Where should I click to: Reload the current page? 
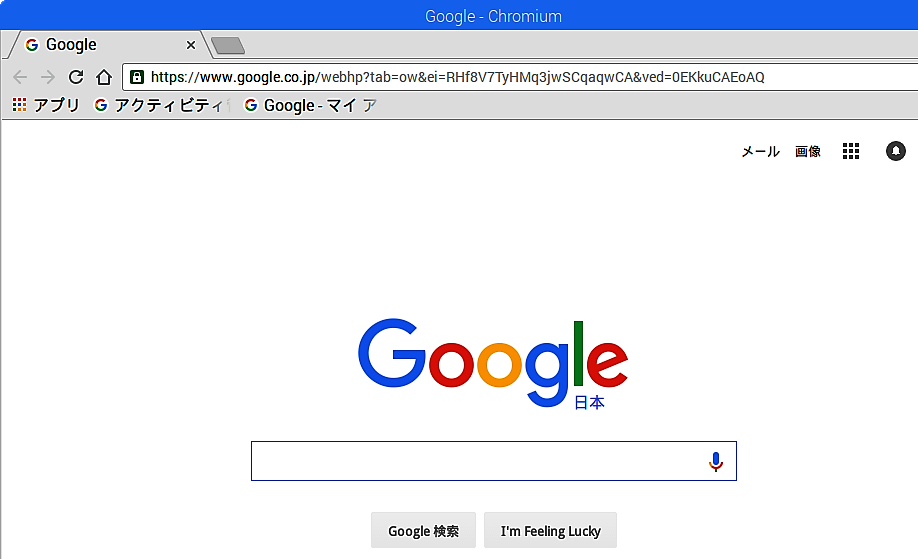click(76, 77)
